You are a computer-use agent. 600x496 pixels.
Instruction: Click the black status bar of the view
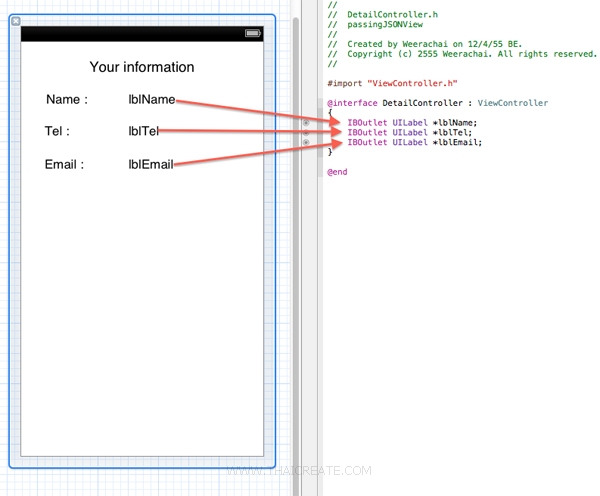click(142, 34)
